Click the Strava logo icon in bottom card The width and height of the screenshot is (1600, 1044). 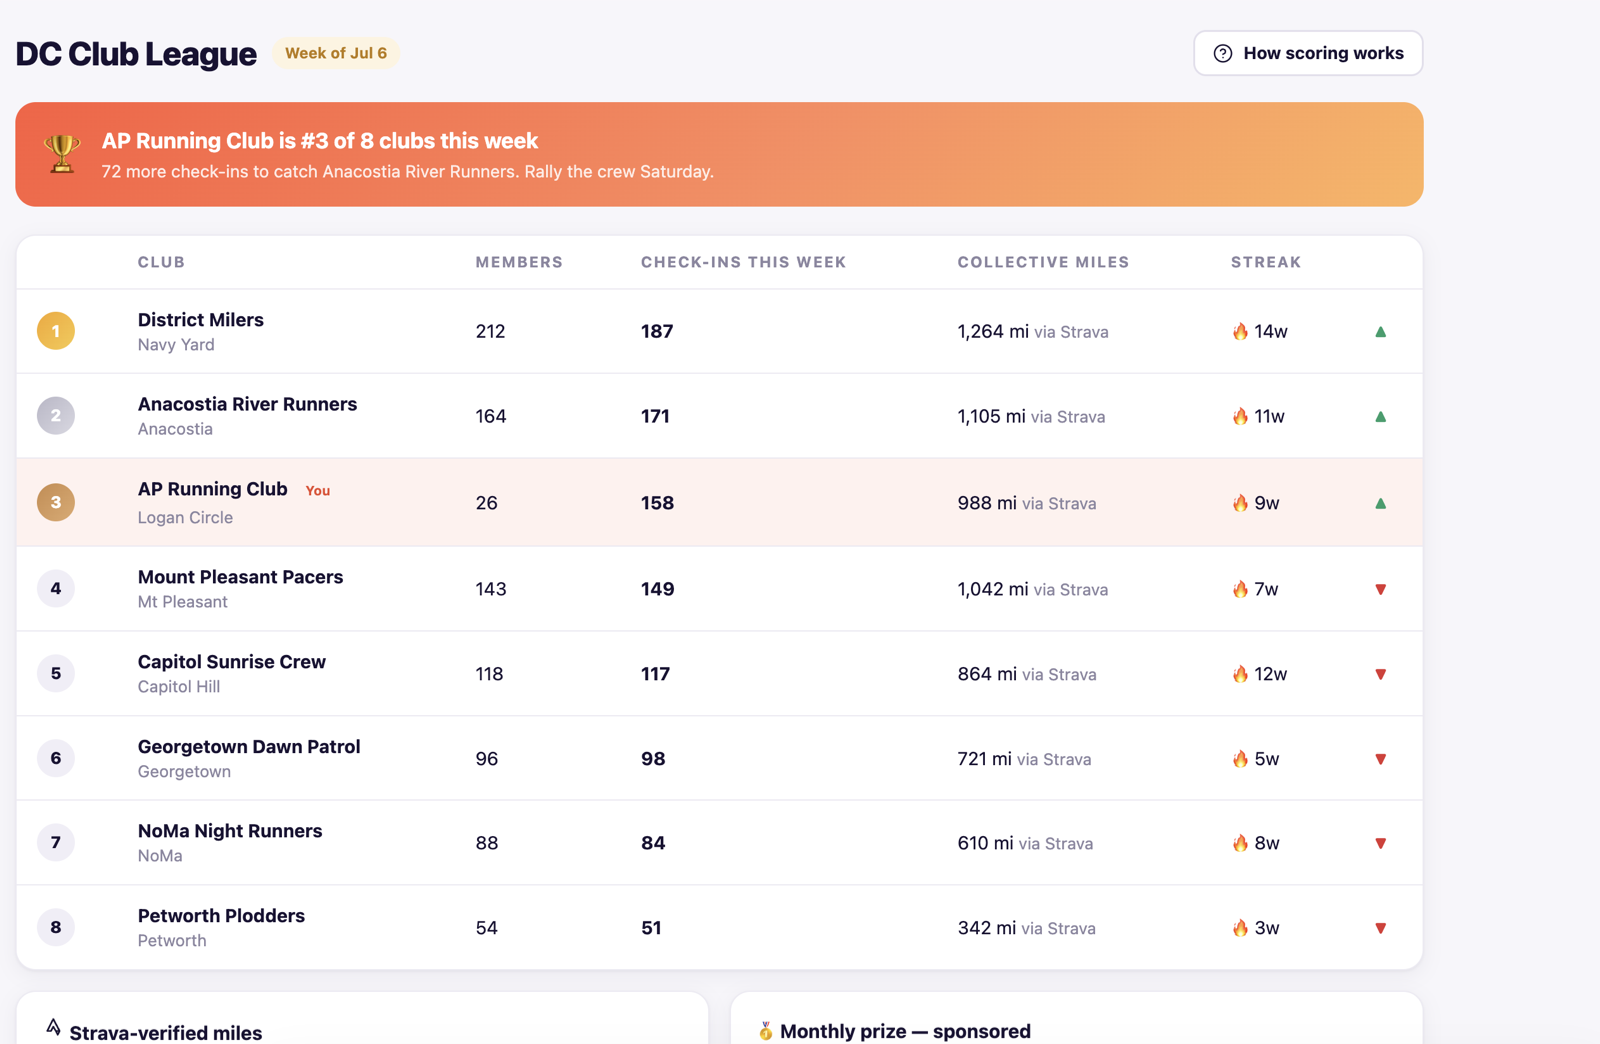(x=53, y=1027)
